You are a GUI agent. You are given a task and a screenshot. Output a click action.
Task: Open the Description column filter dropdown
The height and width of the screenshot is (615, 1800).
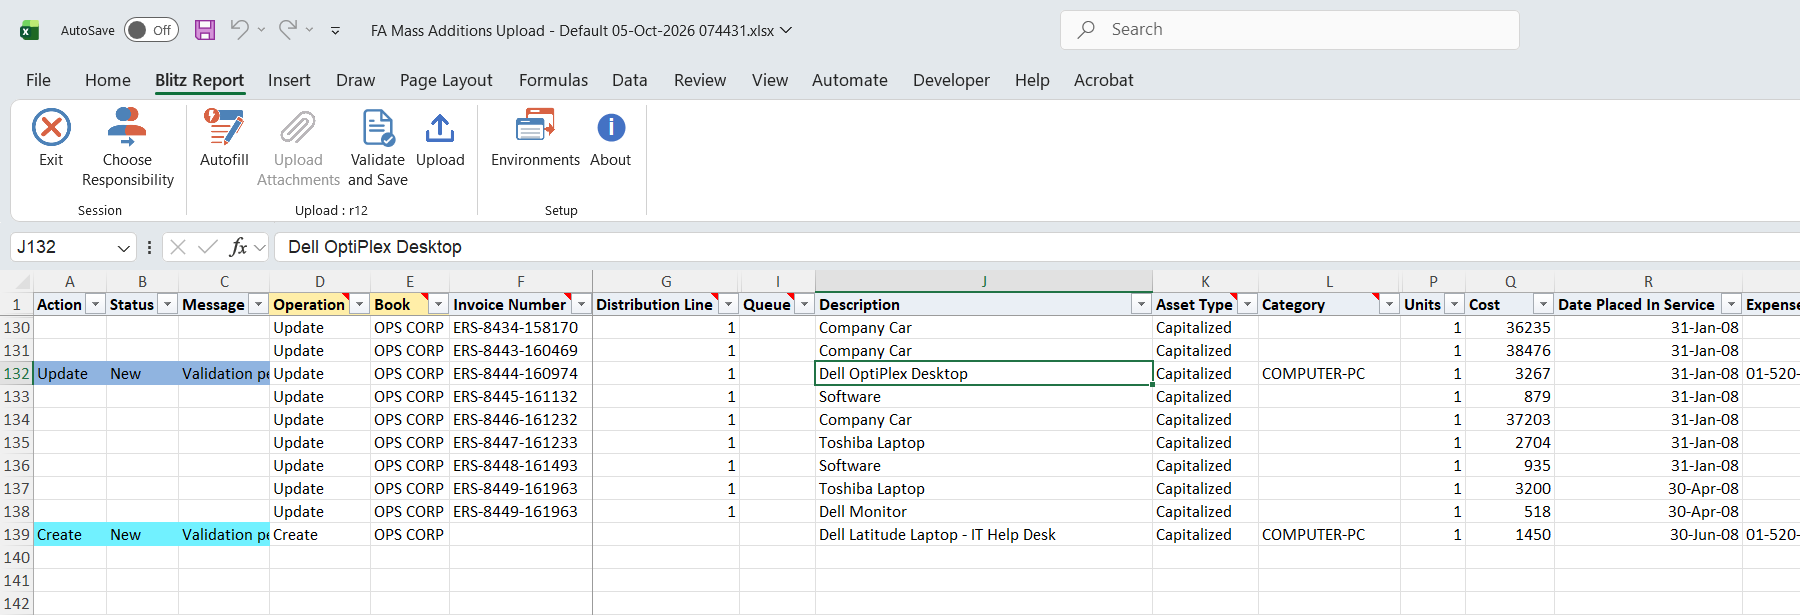click(1141, 304)
